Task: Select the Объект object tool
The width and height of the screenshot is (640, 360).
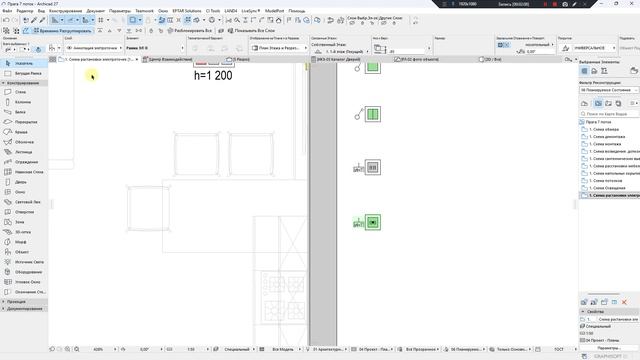Action: (x=24, y=252)
